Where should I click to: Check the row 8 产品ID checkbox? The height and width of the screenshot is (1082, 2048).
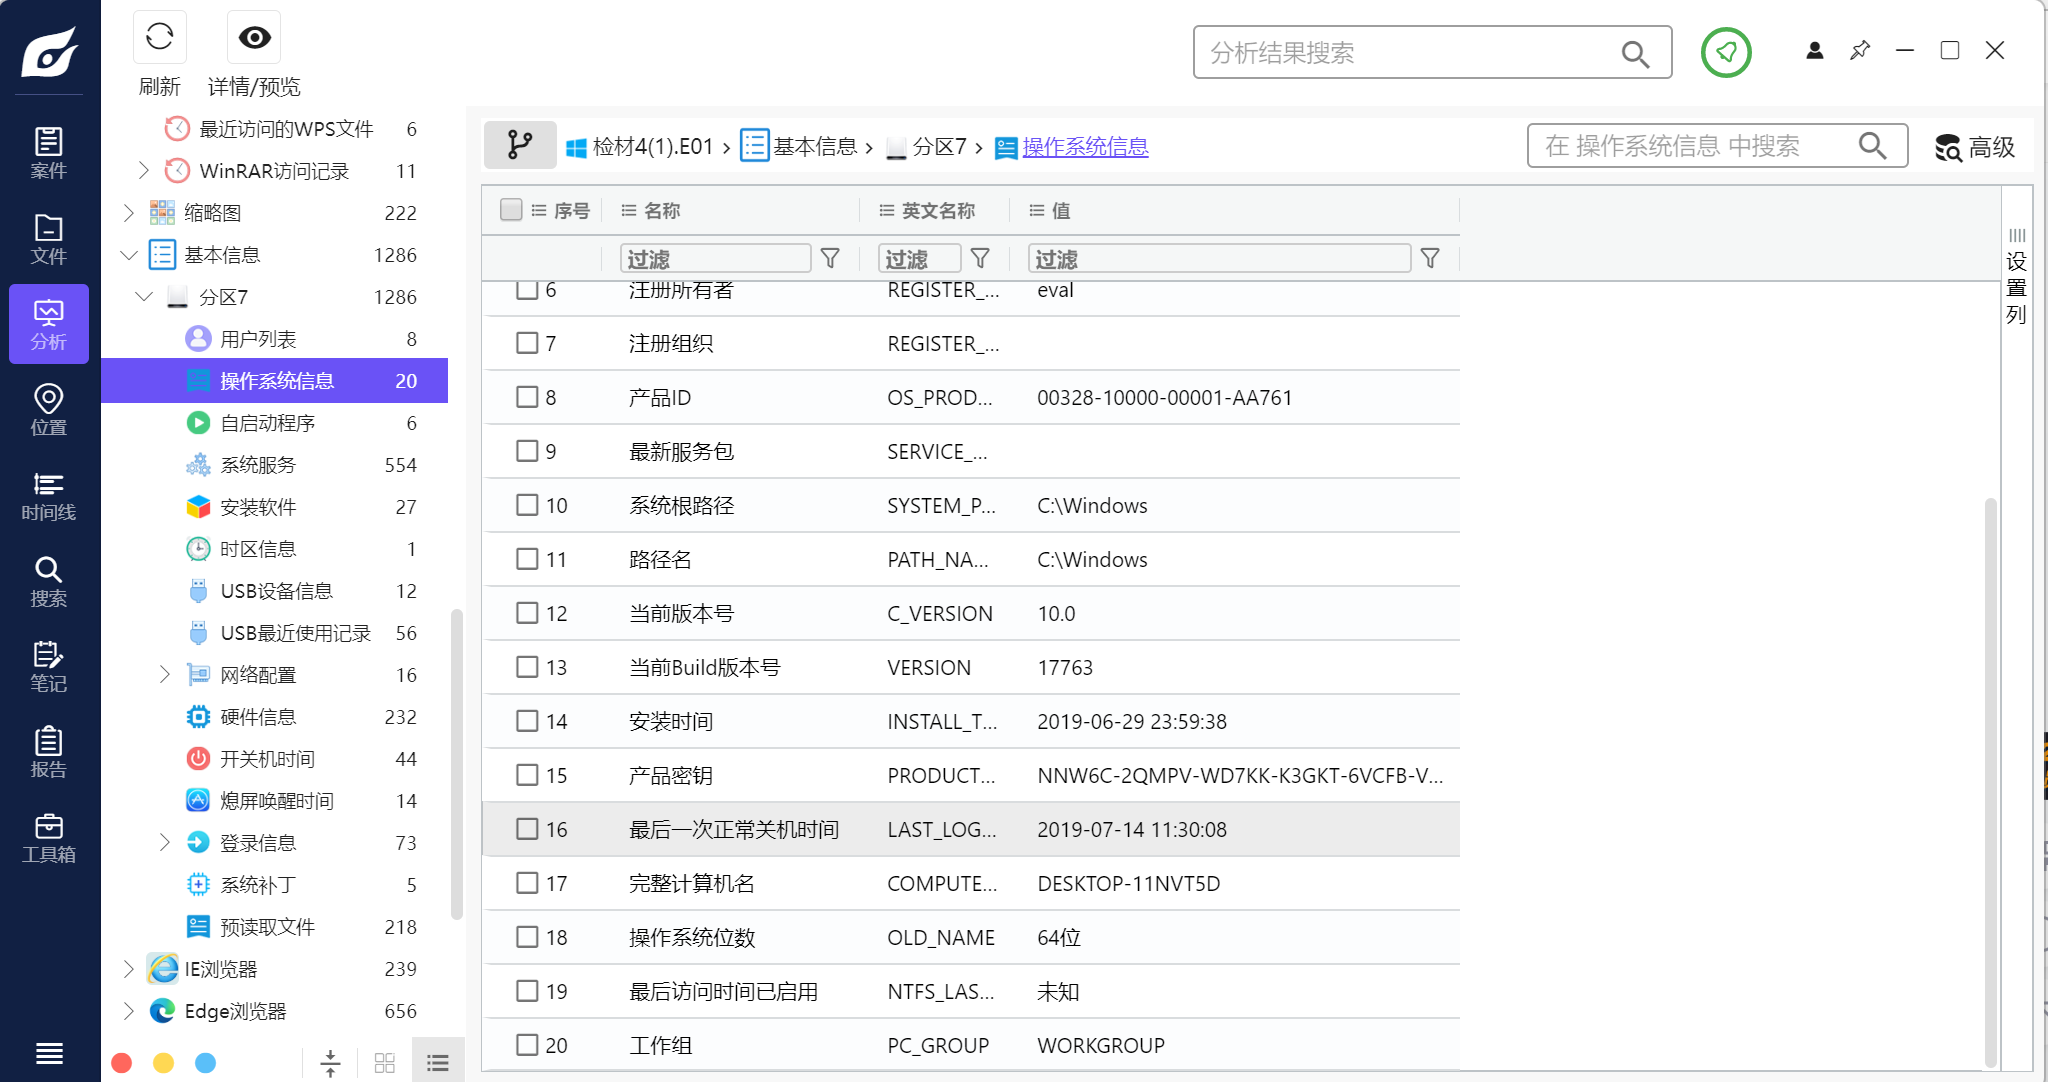(x=527, y=397)
